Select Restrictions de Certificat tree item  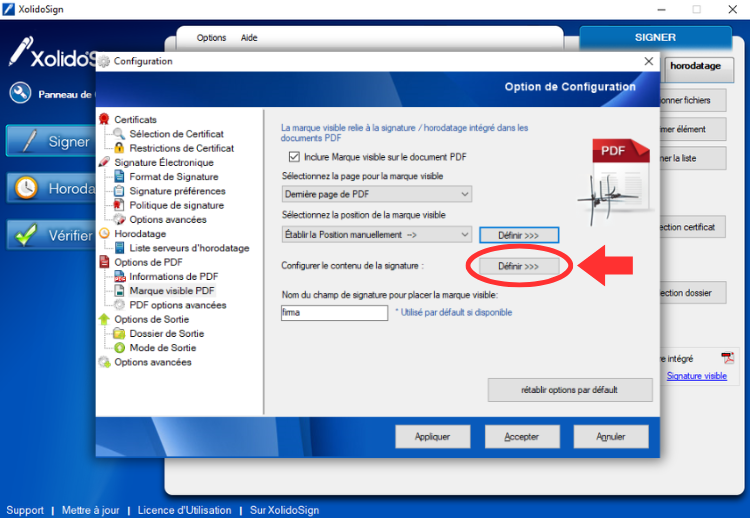pyautogui.click(x=182, y=148)
